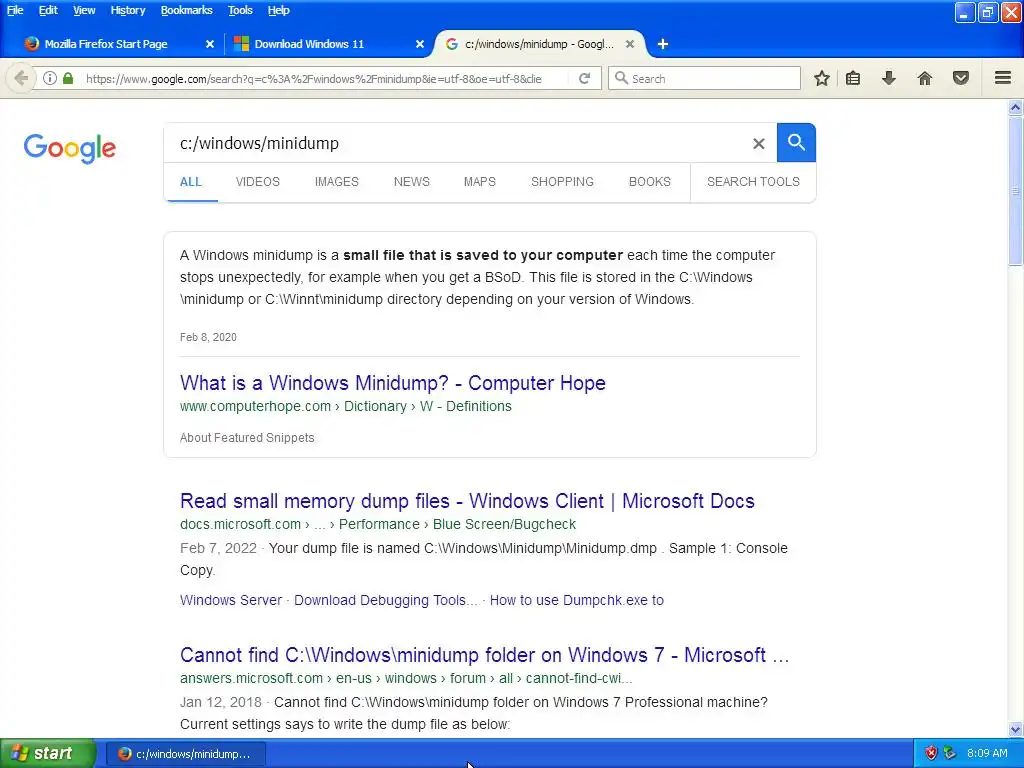Open the Edit menu

48,10
